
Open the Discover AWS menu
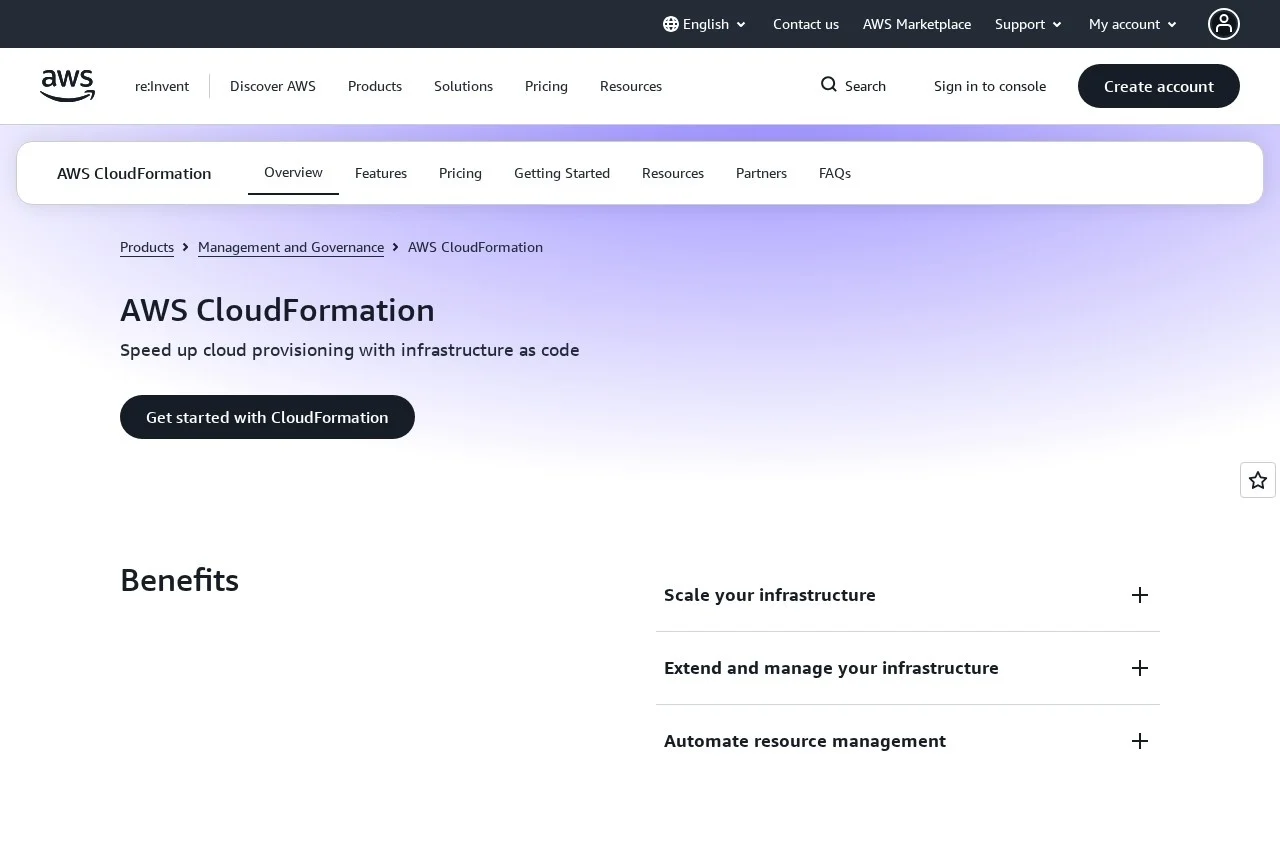273,86
